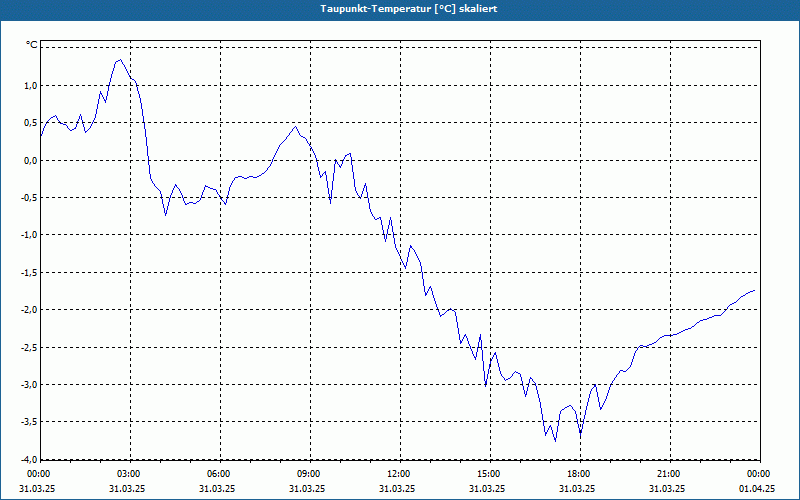Select the '31.03.25' date under '06:00'
Image resolution: width=800 pixels, height=500 pixels.
point(217,488)
